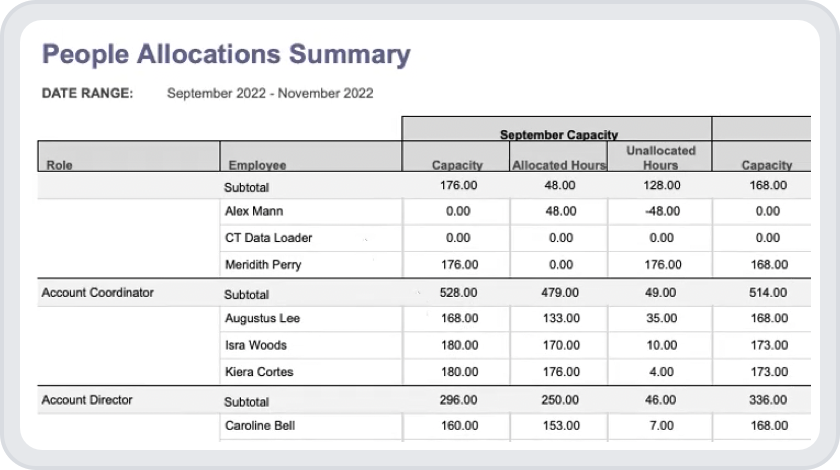Click the DATE RANGE label
840x470 pixels.
click(x=87, y=93)
